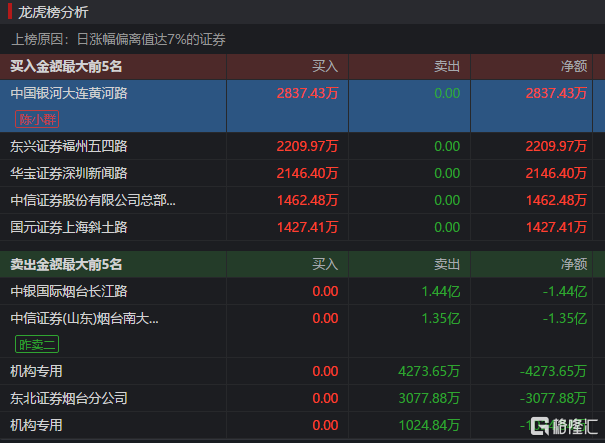Click 买入 column header in sell table

click(325, 264)
